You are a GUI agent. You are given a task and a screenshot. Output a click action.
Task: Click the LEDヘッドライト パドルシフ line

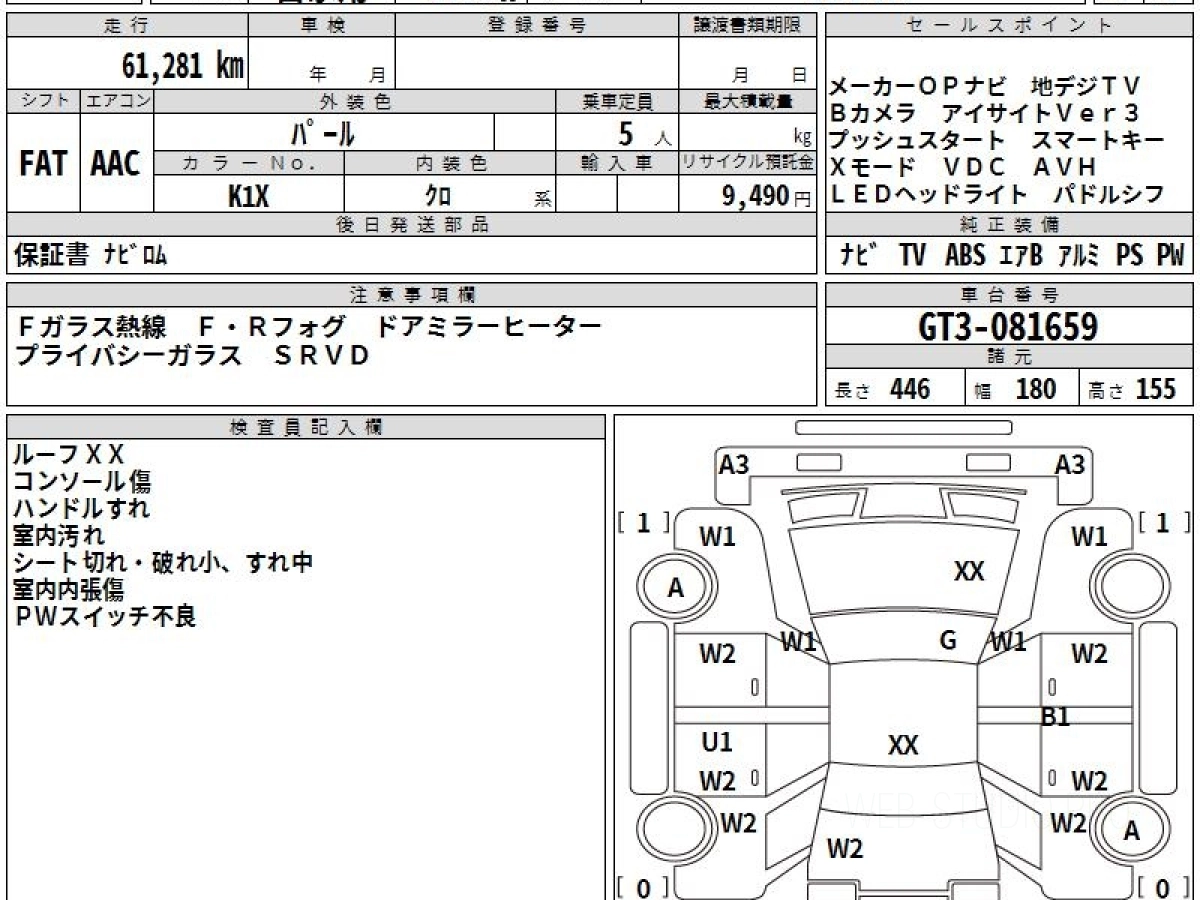(x=997, y=194)
